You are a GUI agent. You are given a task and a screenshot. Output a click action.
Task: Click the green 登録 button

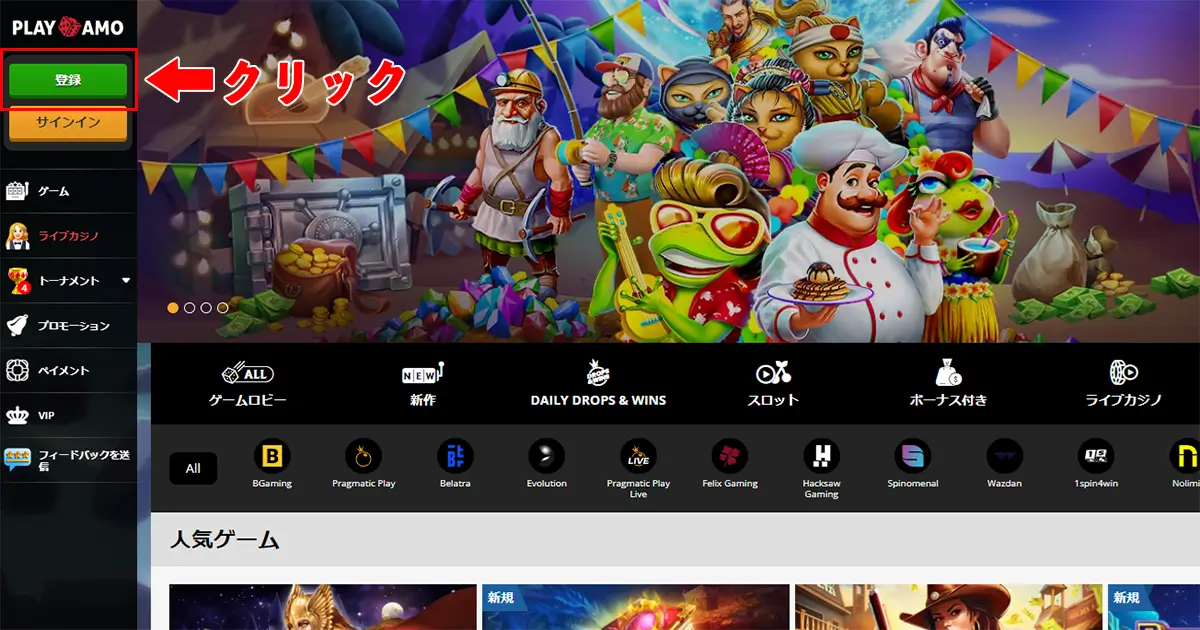68,80
